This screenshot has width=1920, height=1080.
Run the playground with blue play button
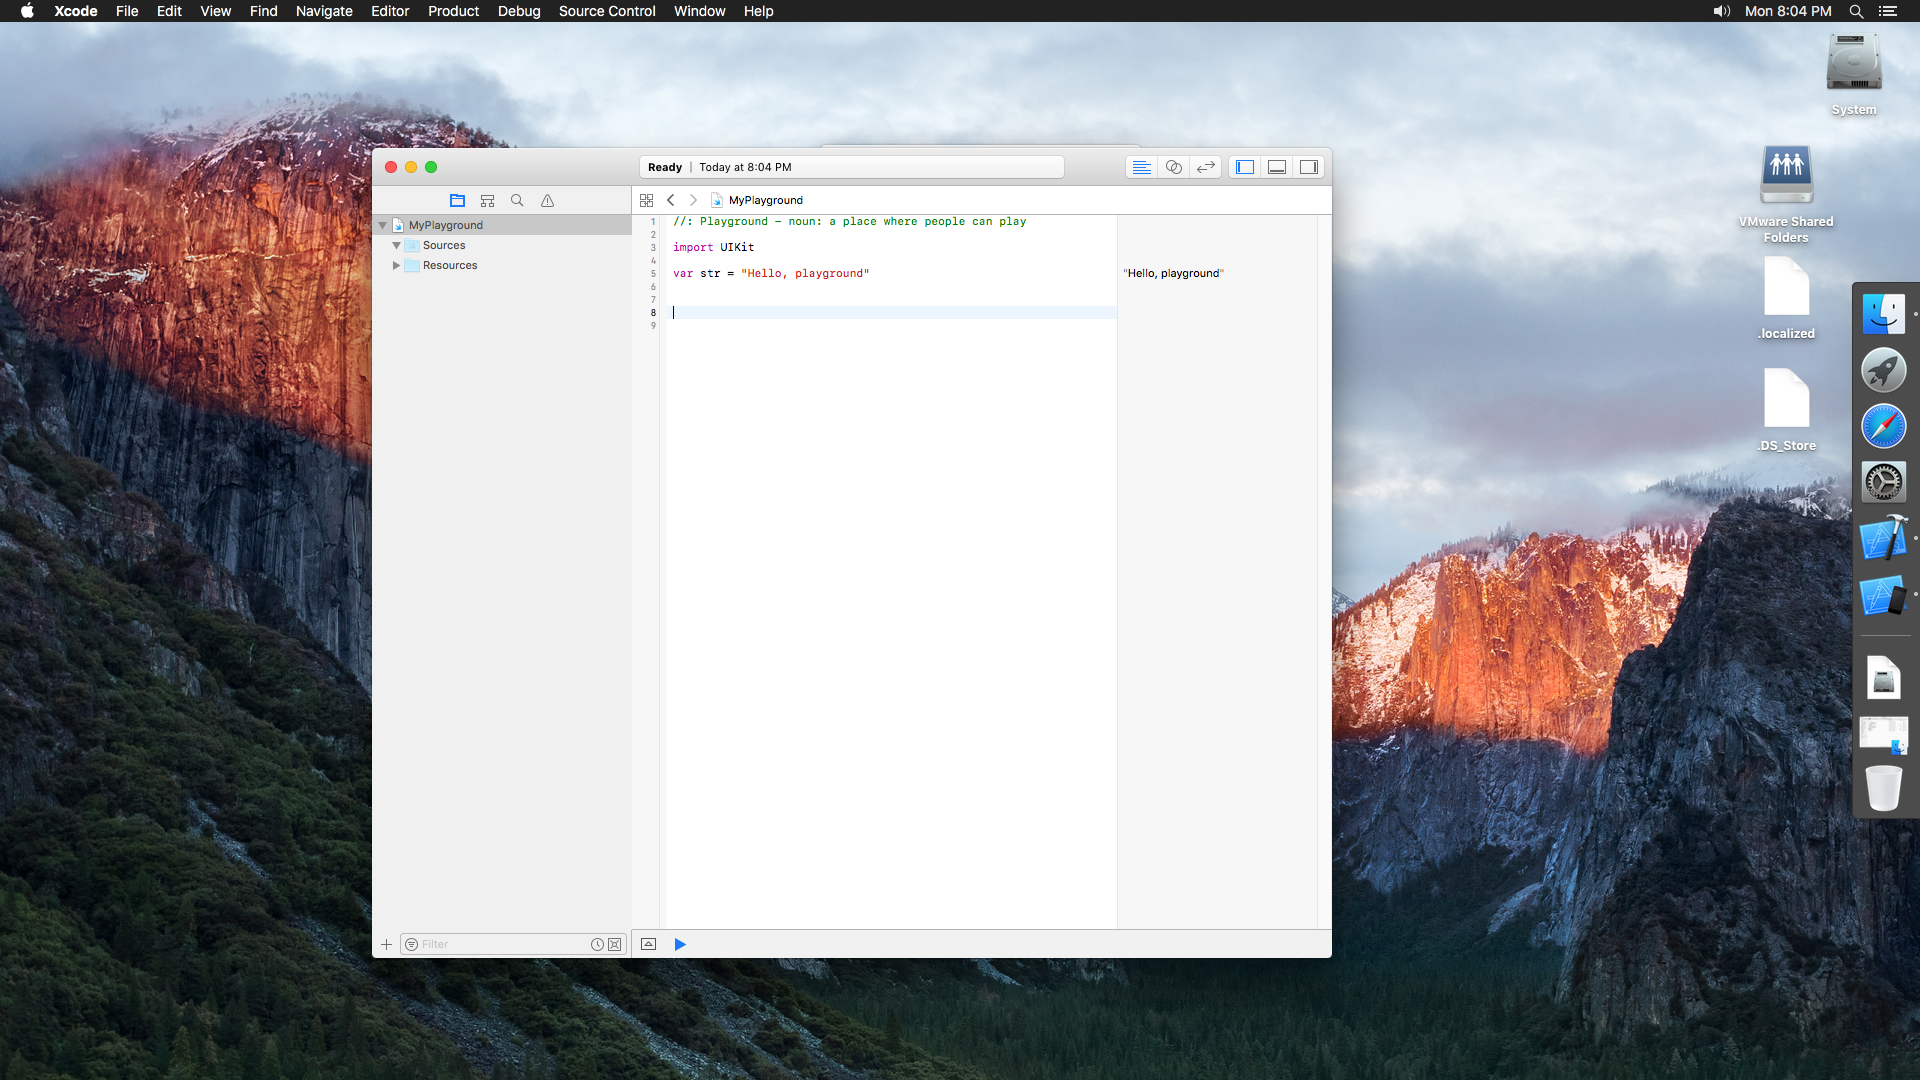[x=680, y=944]
